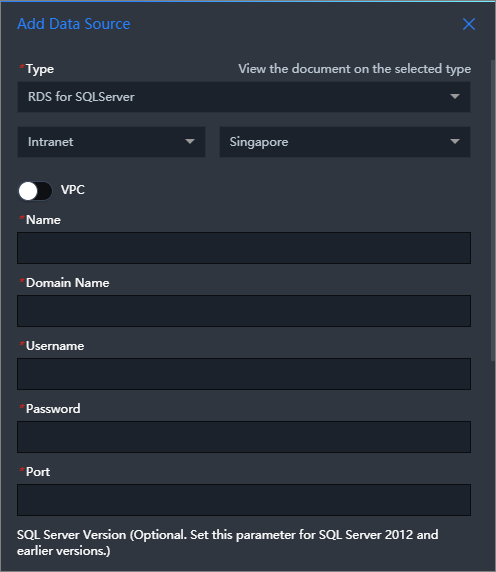This screenshot has height=572, width=496.
Task: Focus the Name input field
Action: [244, 248]
